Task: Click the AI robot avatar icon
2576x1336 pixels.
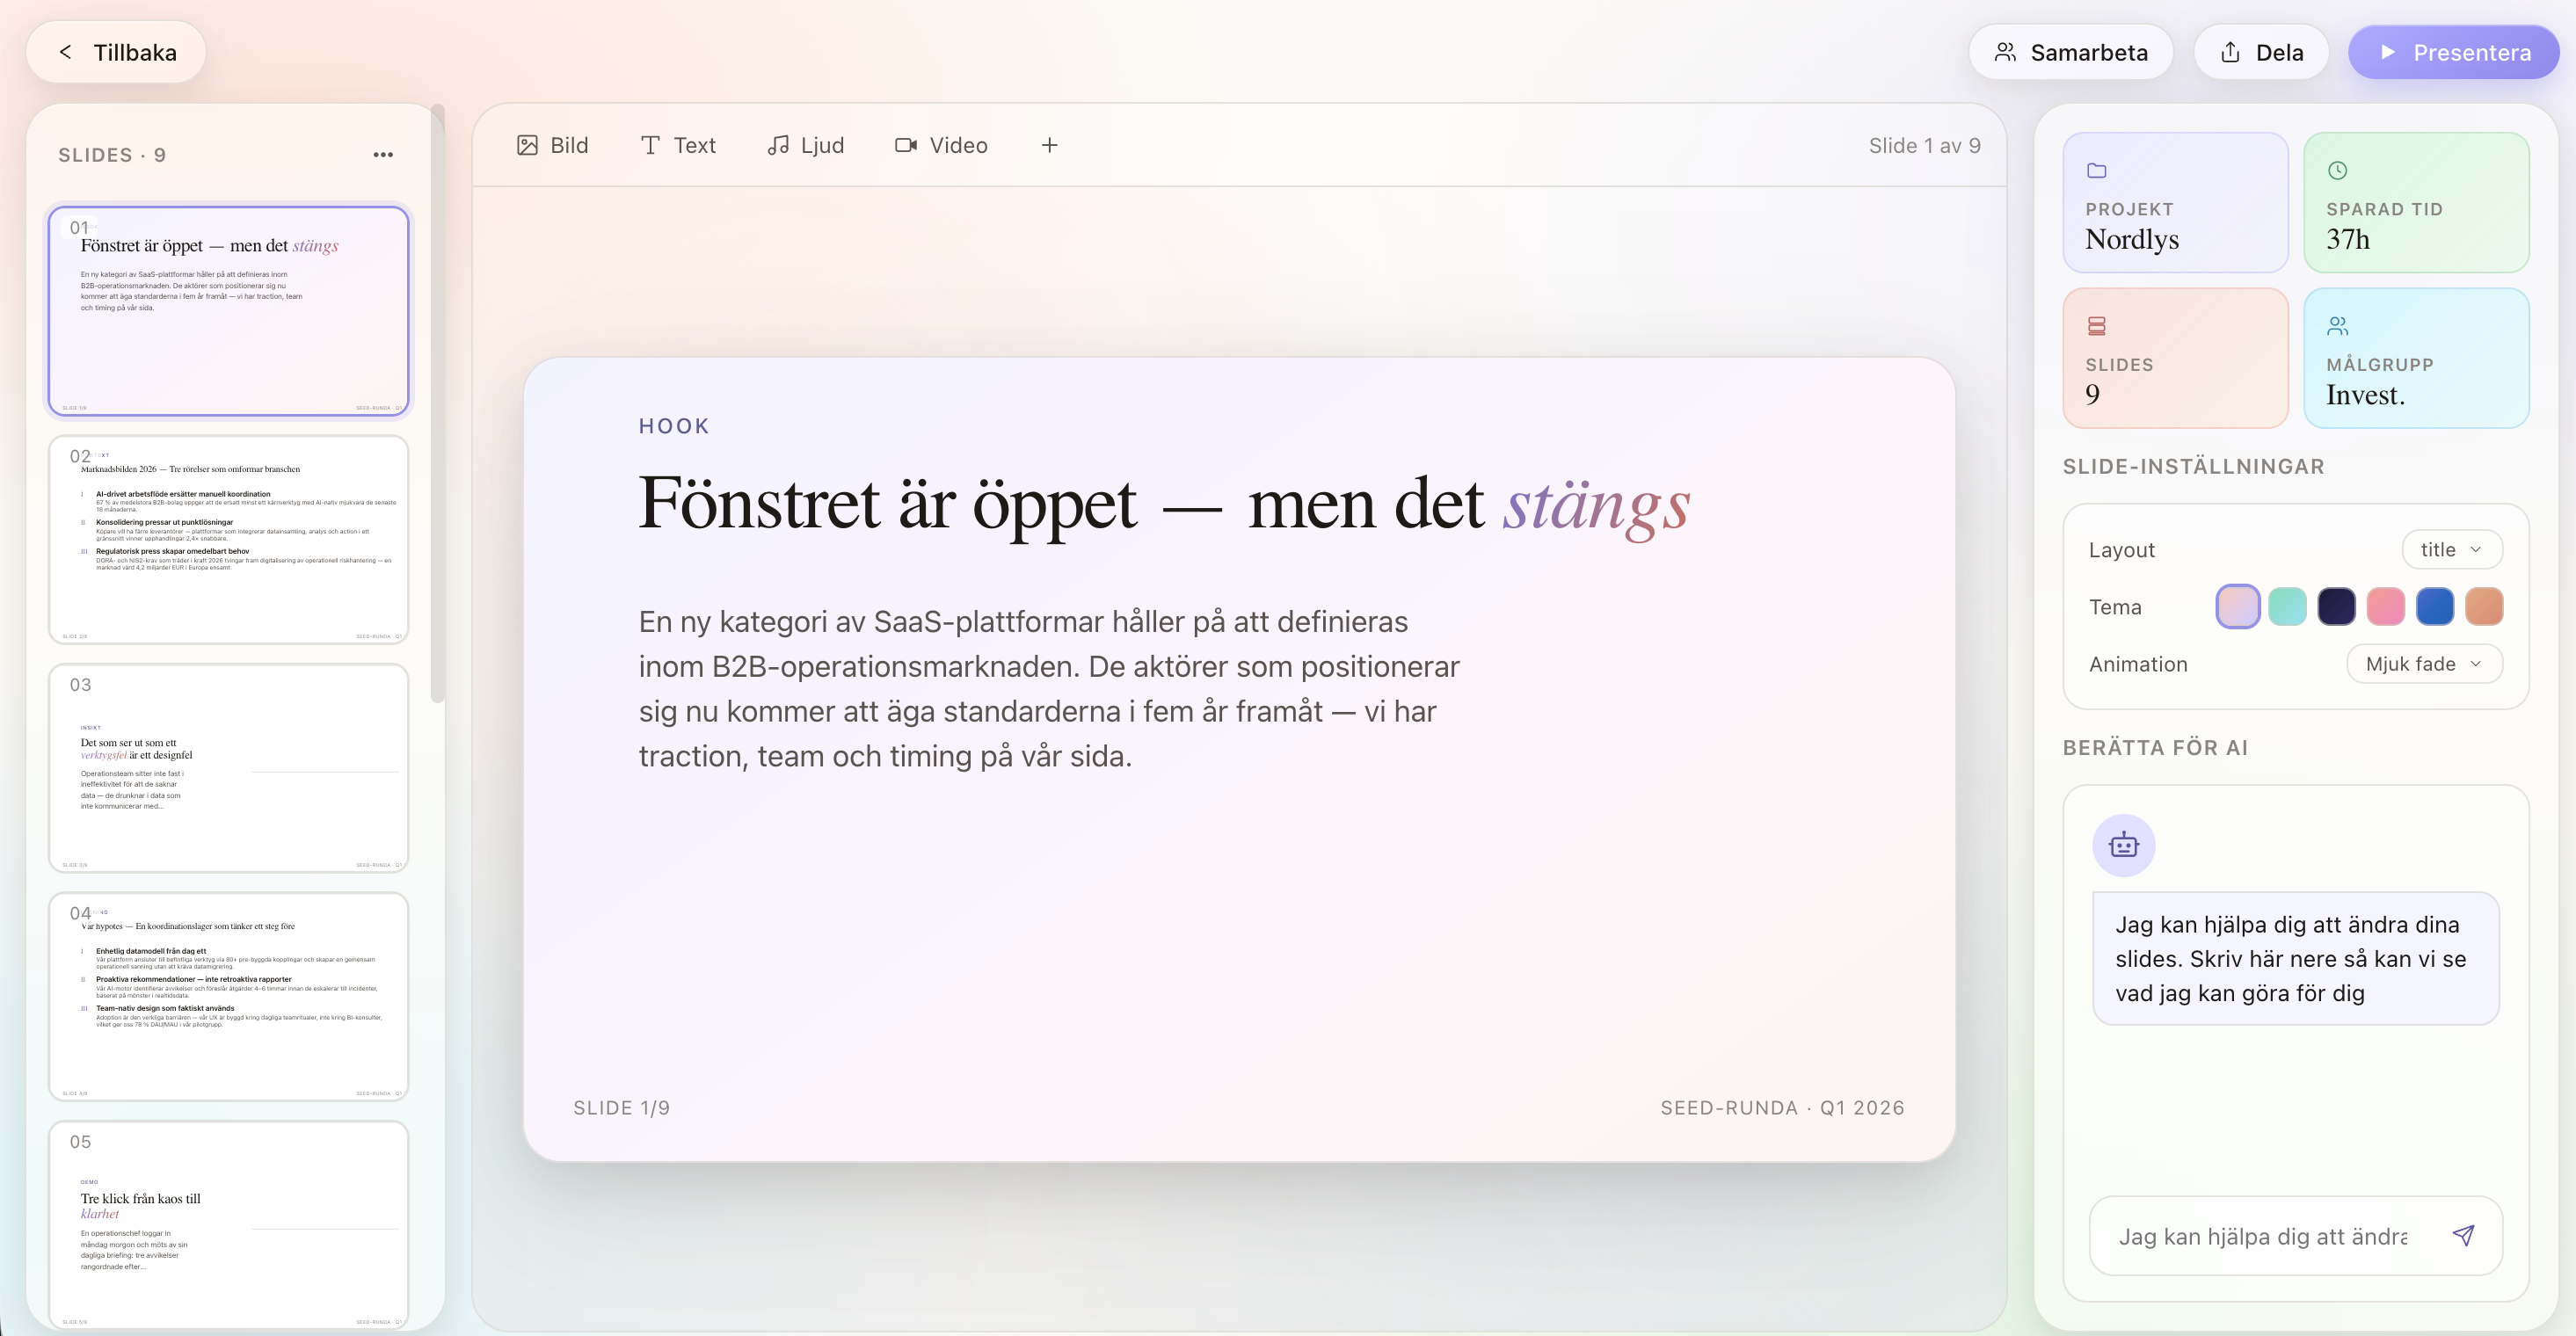Action: 2124,845
